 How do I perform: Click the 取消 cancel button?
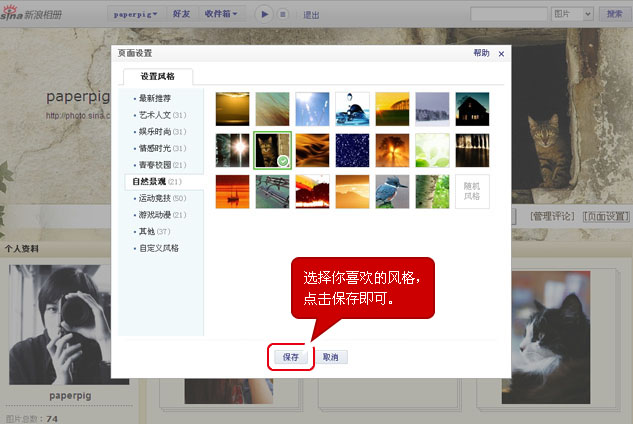(x=331, y=357)
